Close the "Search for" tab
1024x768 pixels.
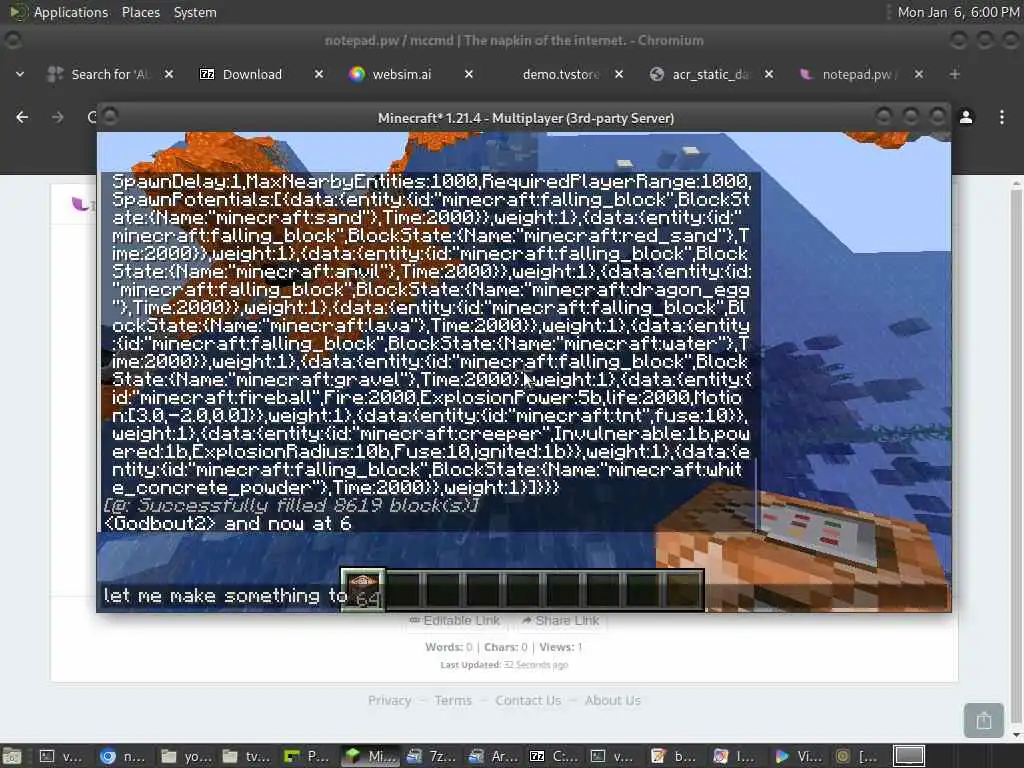(168, 74)
